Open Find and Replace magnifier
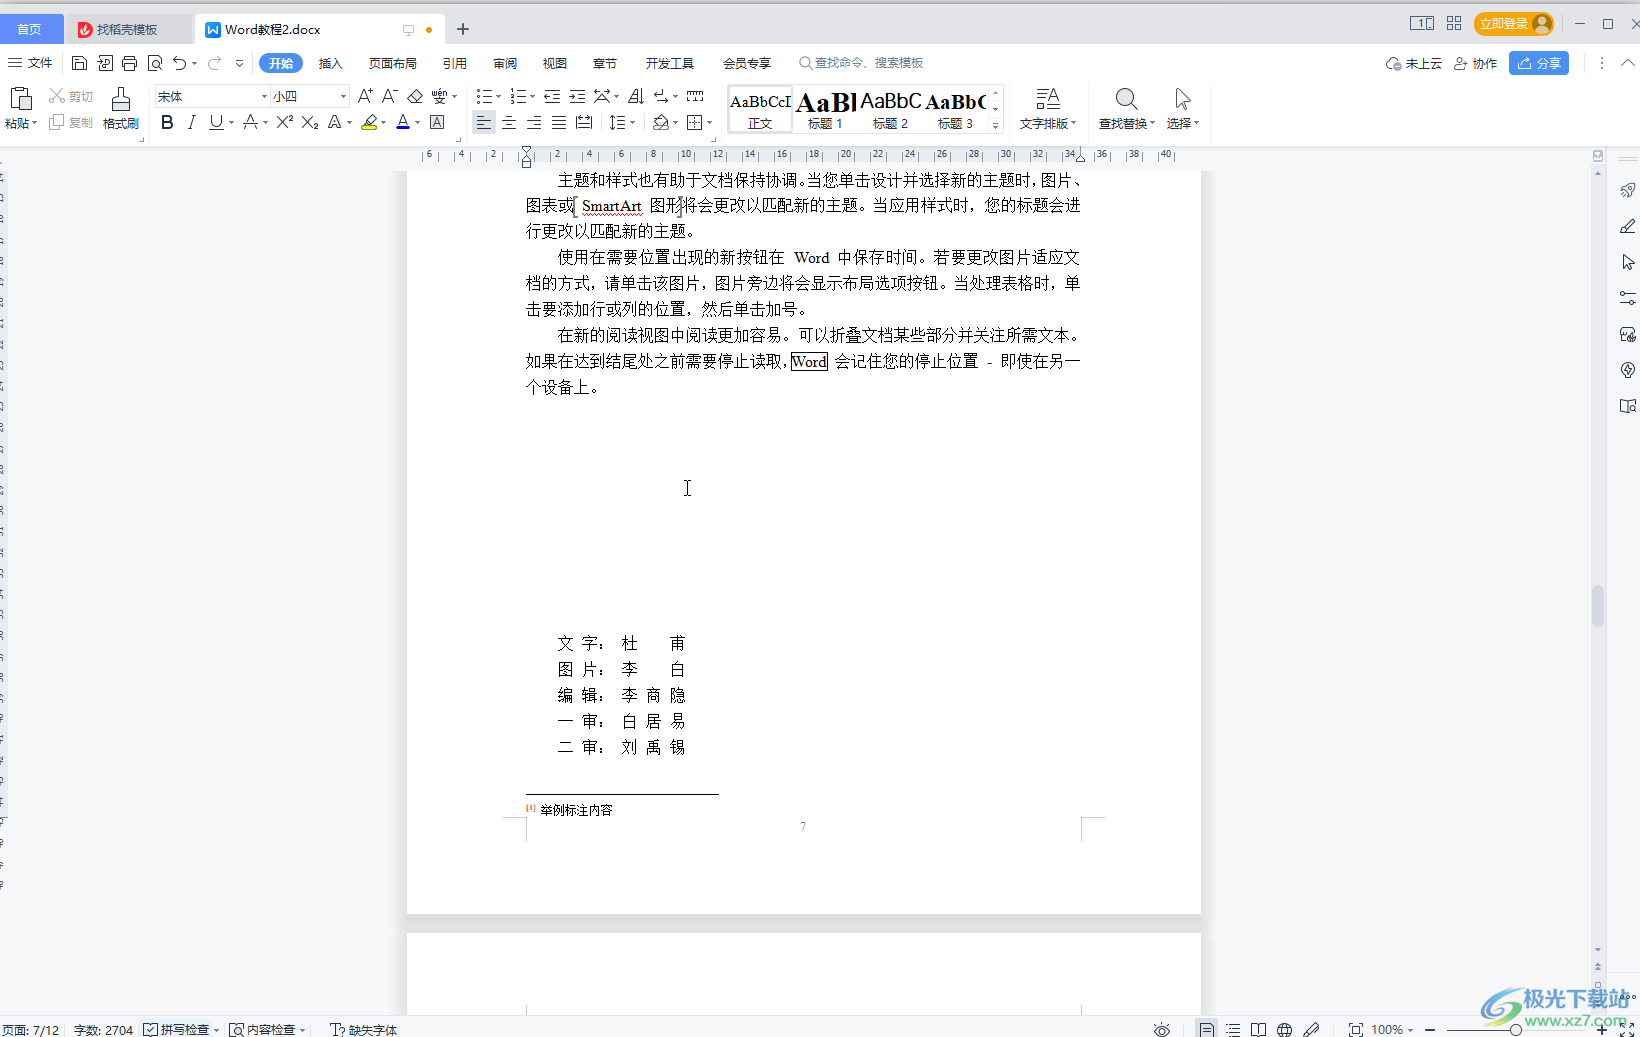 (1126, 99)
